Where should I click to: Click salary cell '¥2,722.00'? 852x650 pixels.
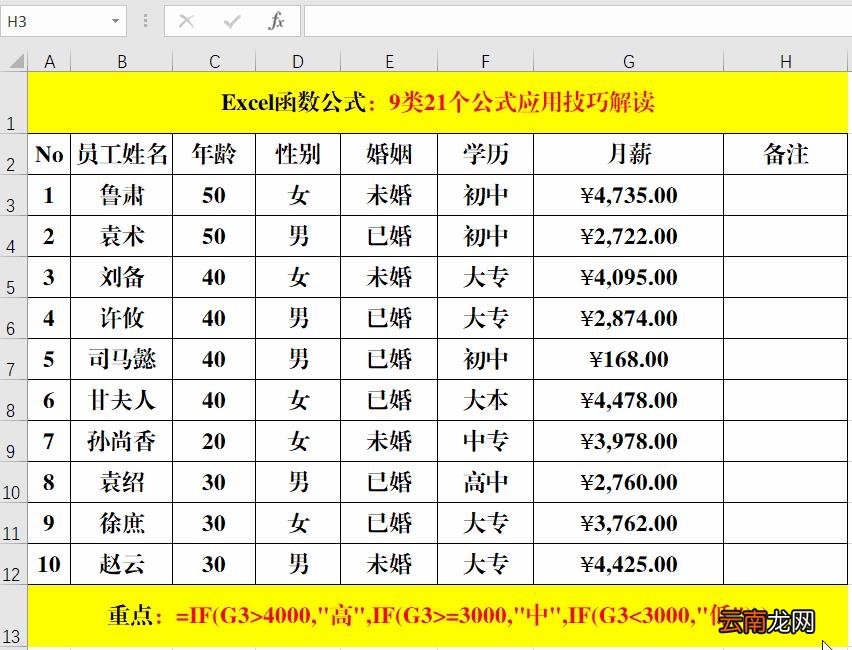[629, 236]
